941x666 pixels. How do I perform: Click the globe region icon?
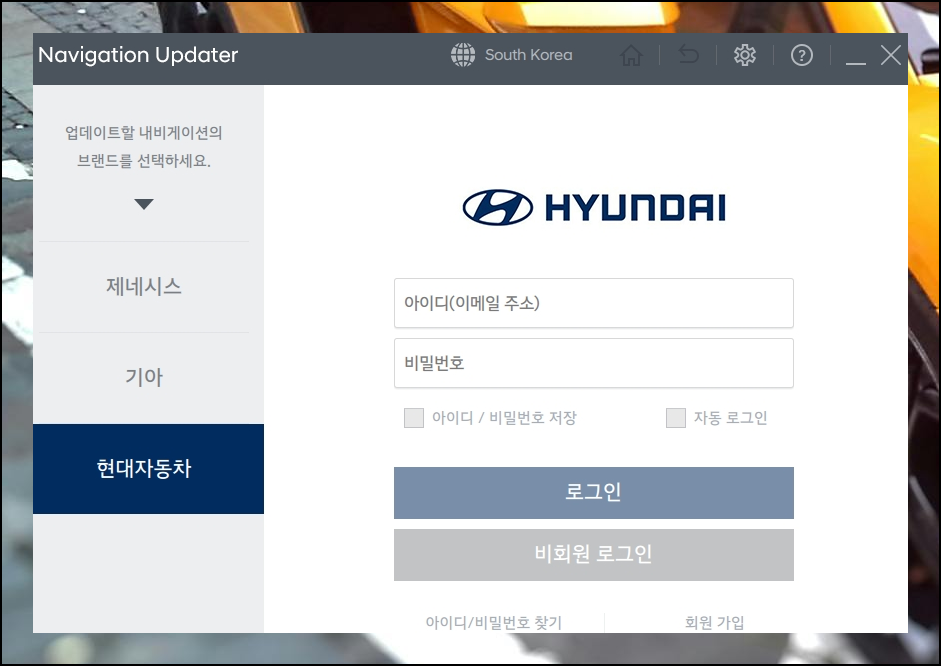463,55
